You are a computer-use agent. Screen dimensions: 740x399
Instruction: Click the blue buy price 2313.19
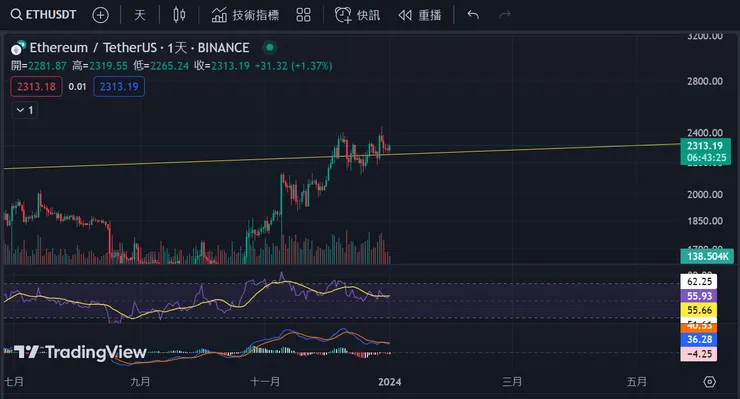click(x=119, y=86)
